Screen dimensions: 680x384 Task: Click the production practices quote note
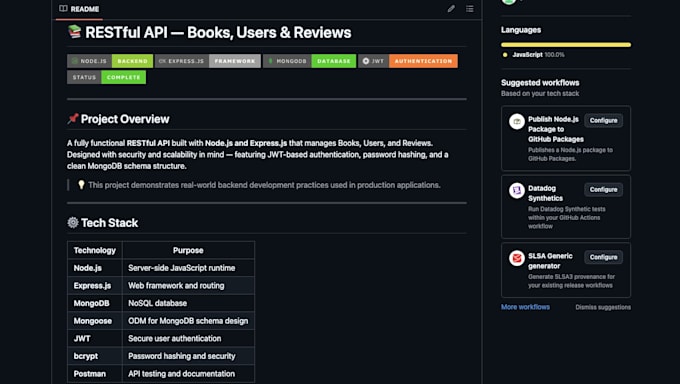click(264, 185)
